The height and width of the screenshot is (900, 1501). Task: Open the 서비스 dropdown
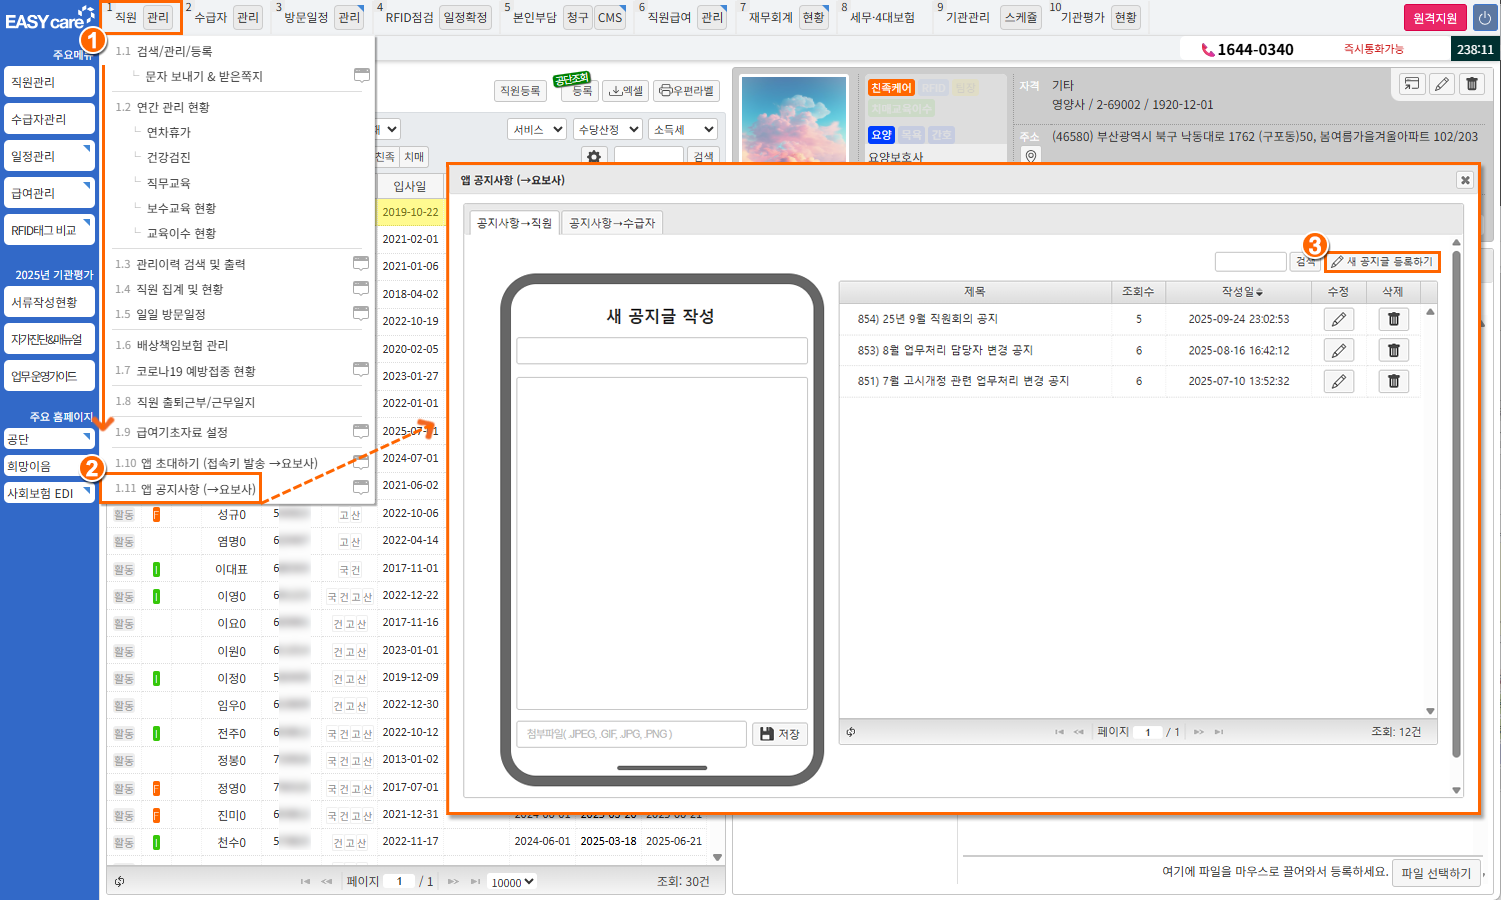click(538, 130)
